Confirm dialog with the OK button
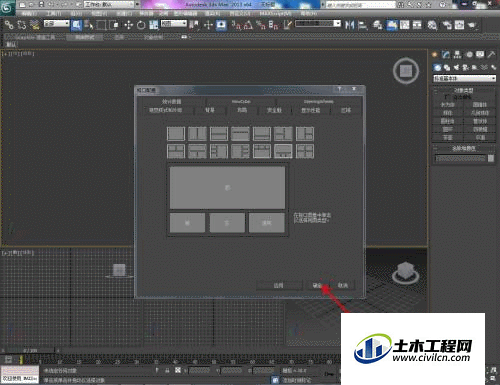Image resolution: width=500 pixels, height=385 pixels. click(317, 285)
